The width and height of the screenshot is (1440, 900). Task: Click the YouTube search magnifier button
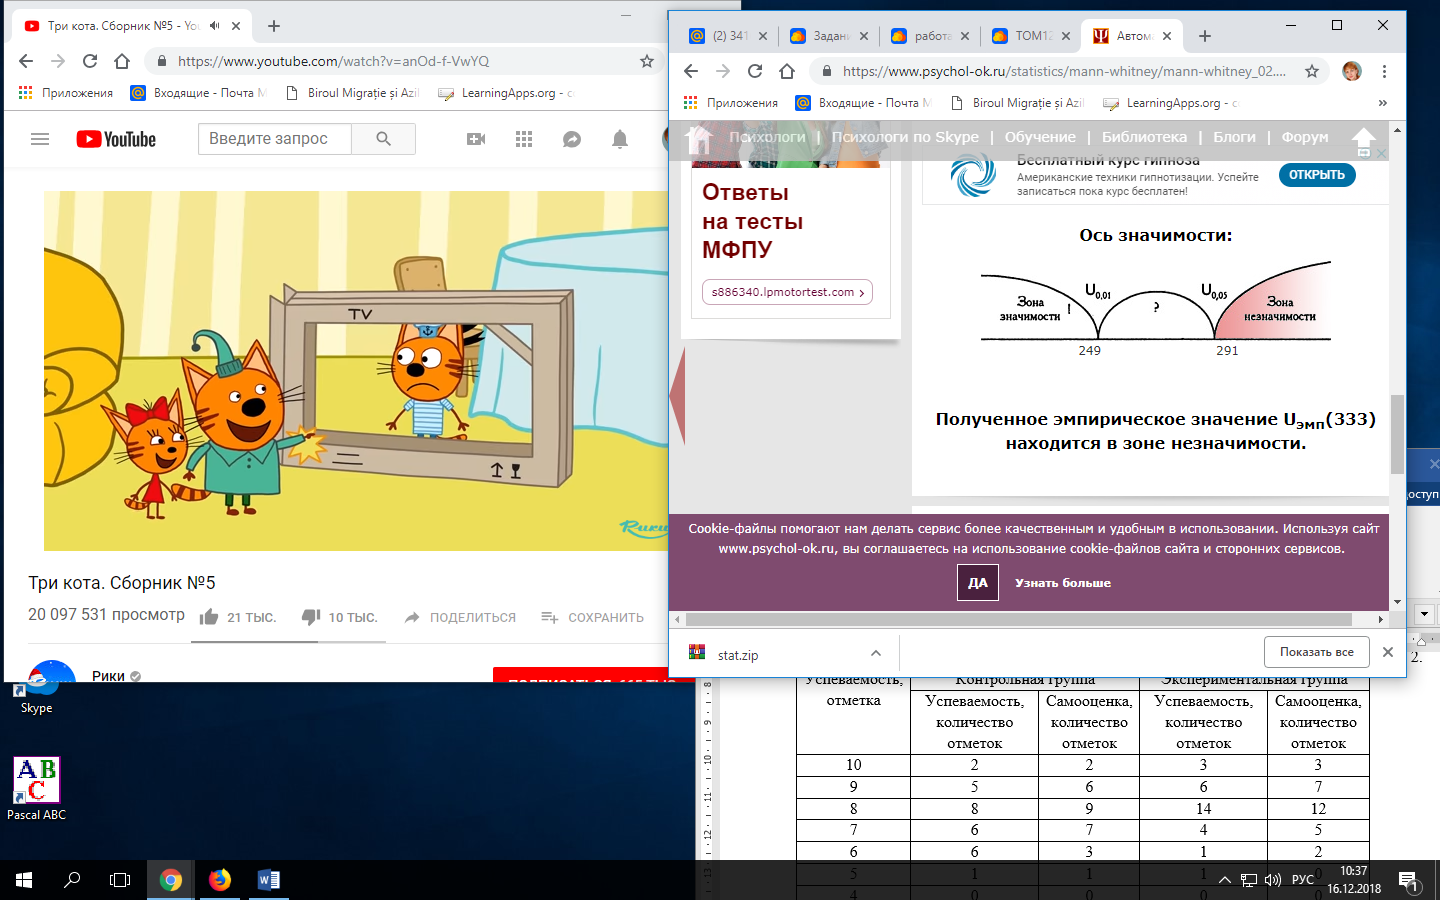pyautogui.click(x=383, y=139)
